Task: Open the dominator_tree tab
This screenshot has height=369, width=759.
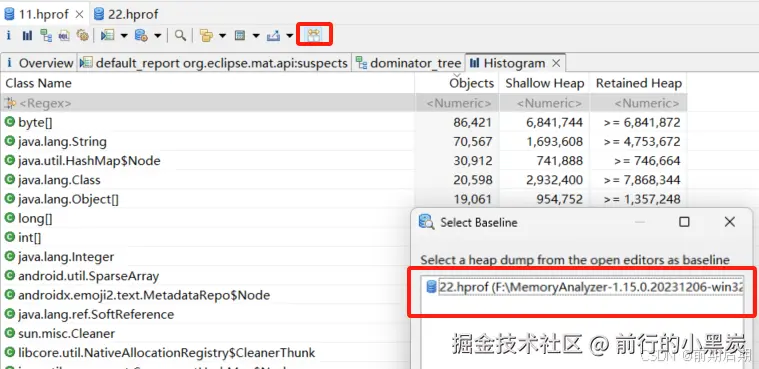Action: click(408, 63)
